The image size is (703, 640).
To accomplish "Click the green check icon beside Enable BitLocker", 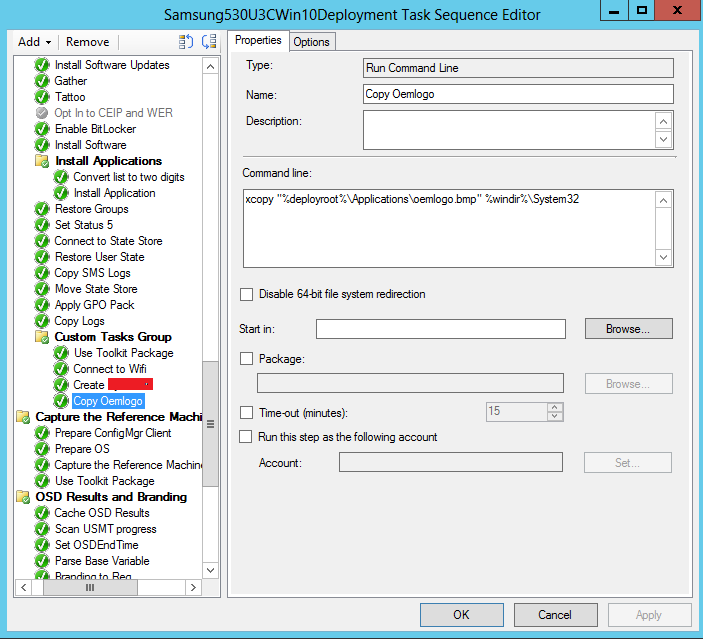I will pyautogui.click(x=42, y=129).
